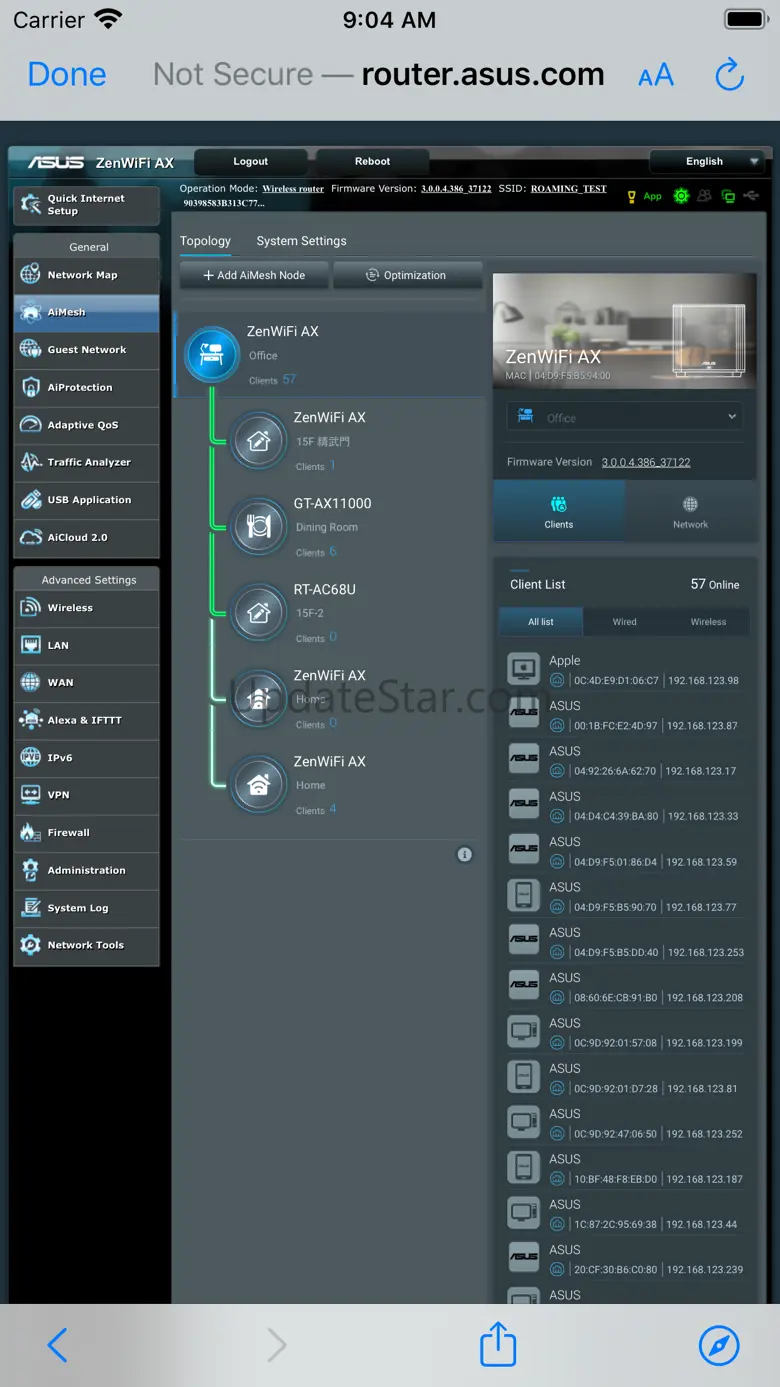This screenshot has height=1387, width=780.
Task: Click Add AiMesh Node button
Action: [x=254, y=275]
